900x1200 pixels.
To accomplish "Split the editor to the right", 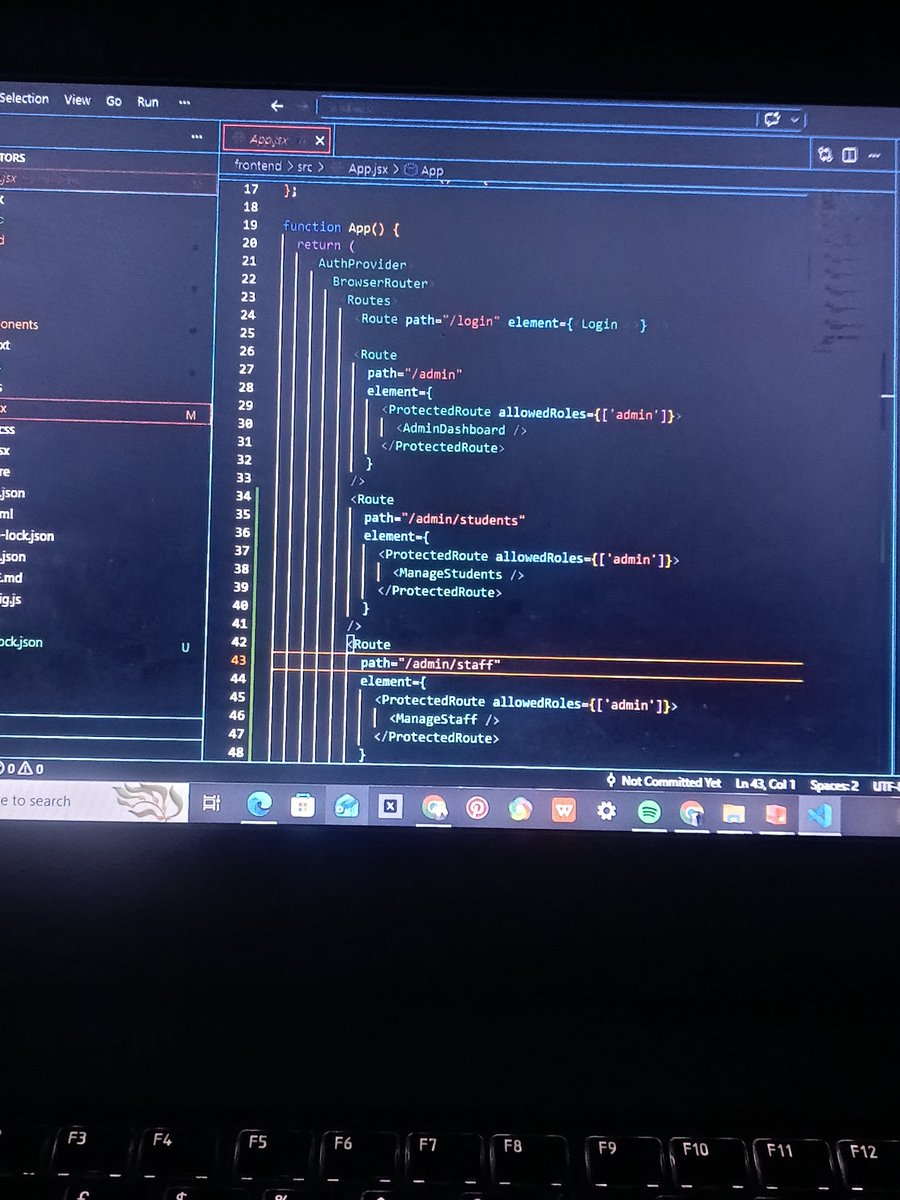I will 850,155.
